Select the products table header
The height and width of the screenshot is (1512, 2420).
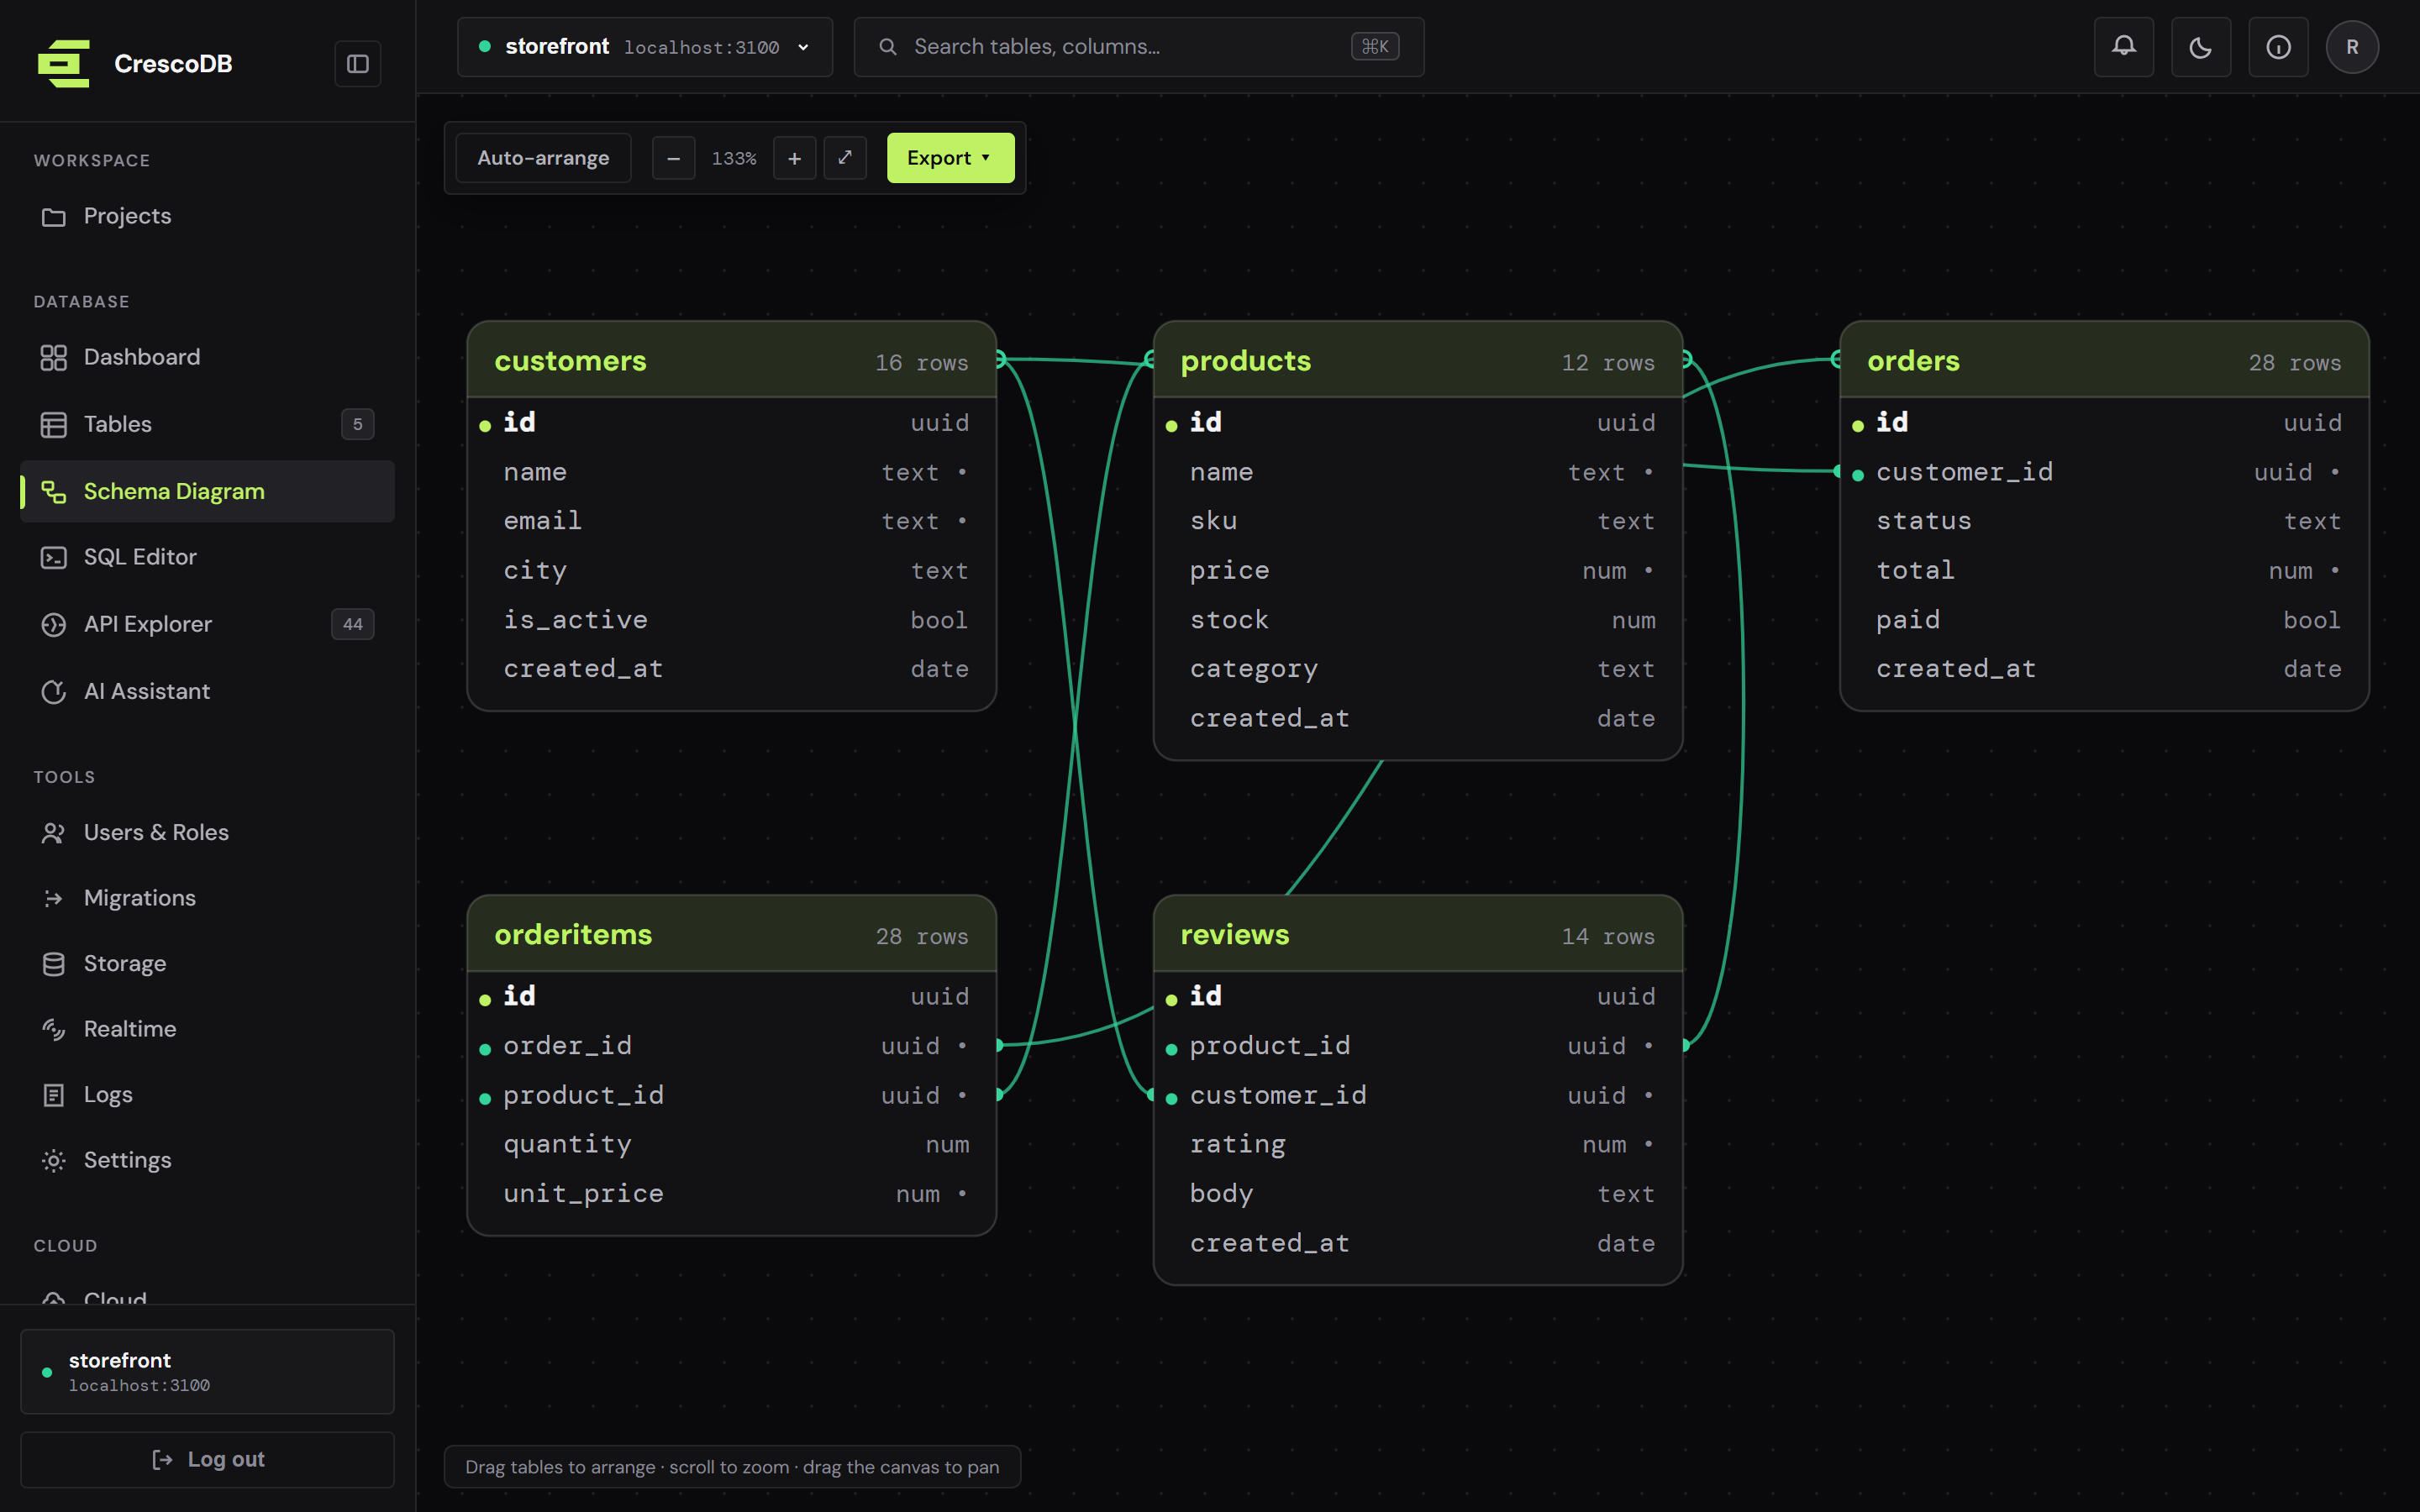1417,360
